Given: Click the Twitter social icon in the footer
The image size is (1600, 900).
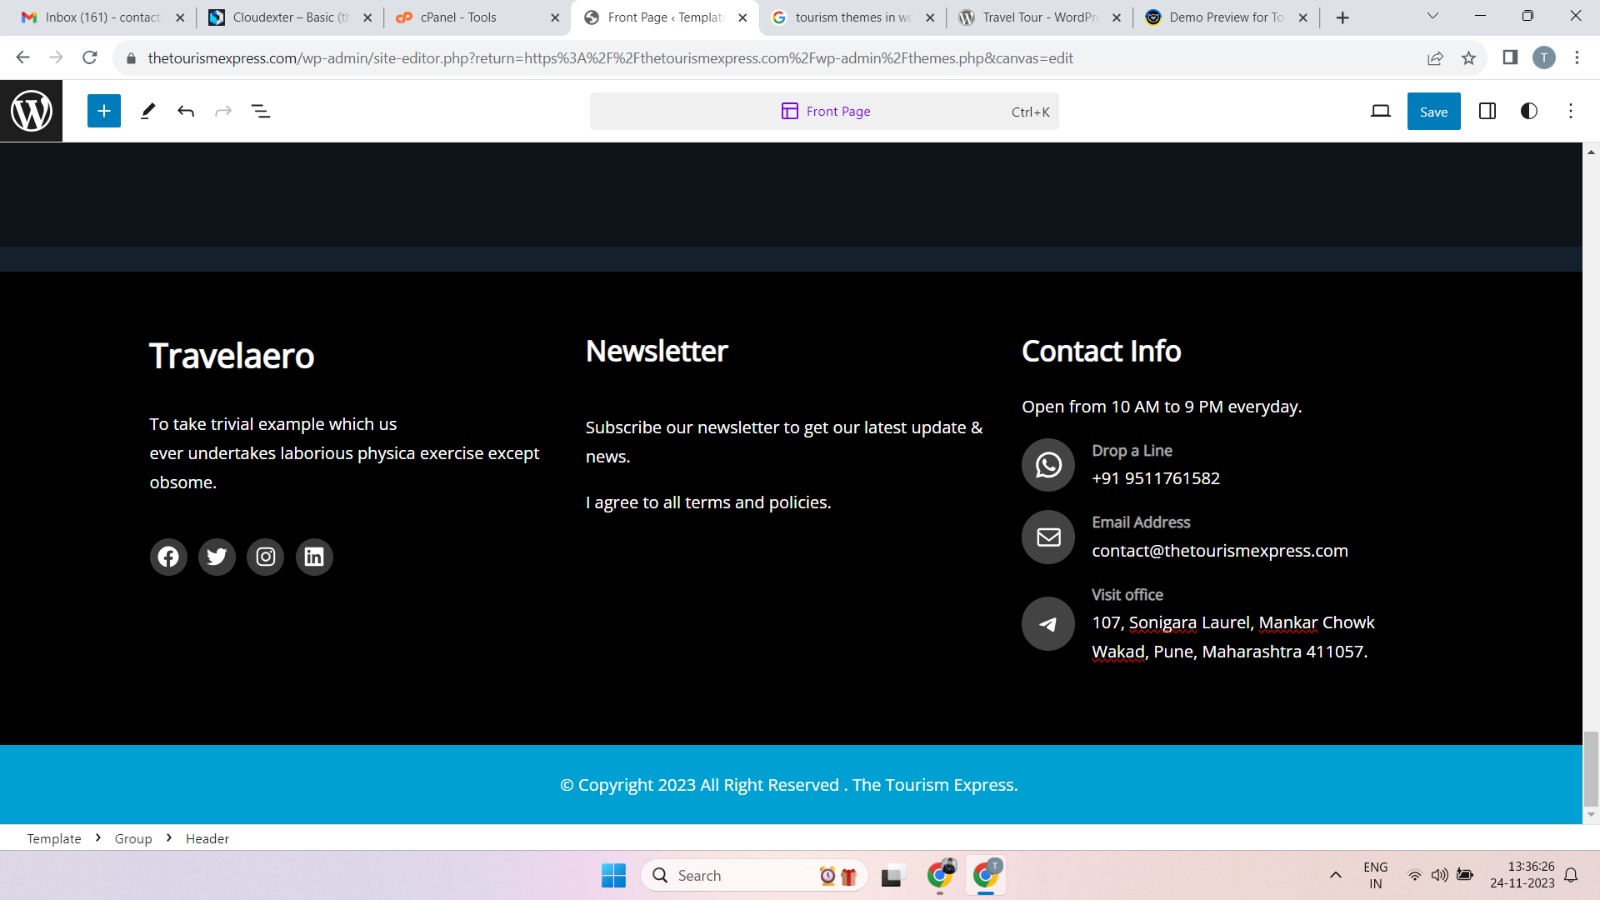Looking at the screenshot, I should pyautogui.click(x=217, y=557).
